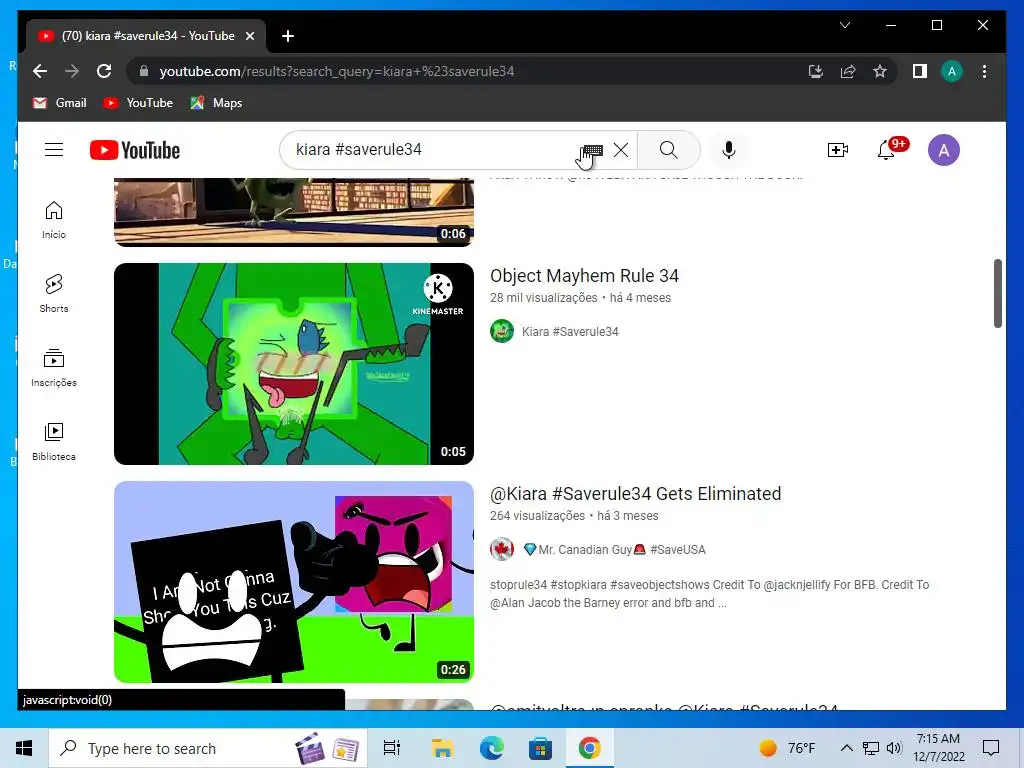The width and height of the screenshot is (1024, 768).
Task: Open the Gmail bookmark
Action: 59,103
